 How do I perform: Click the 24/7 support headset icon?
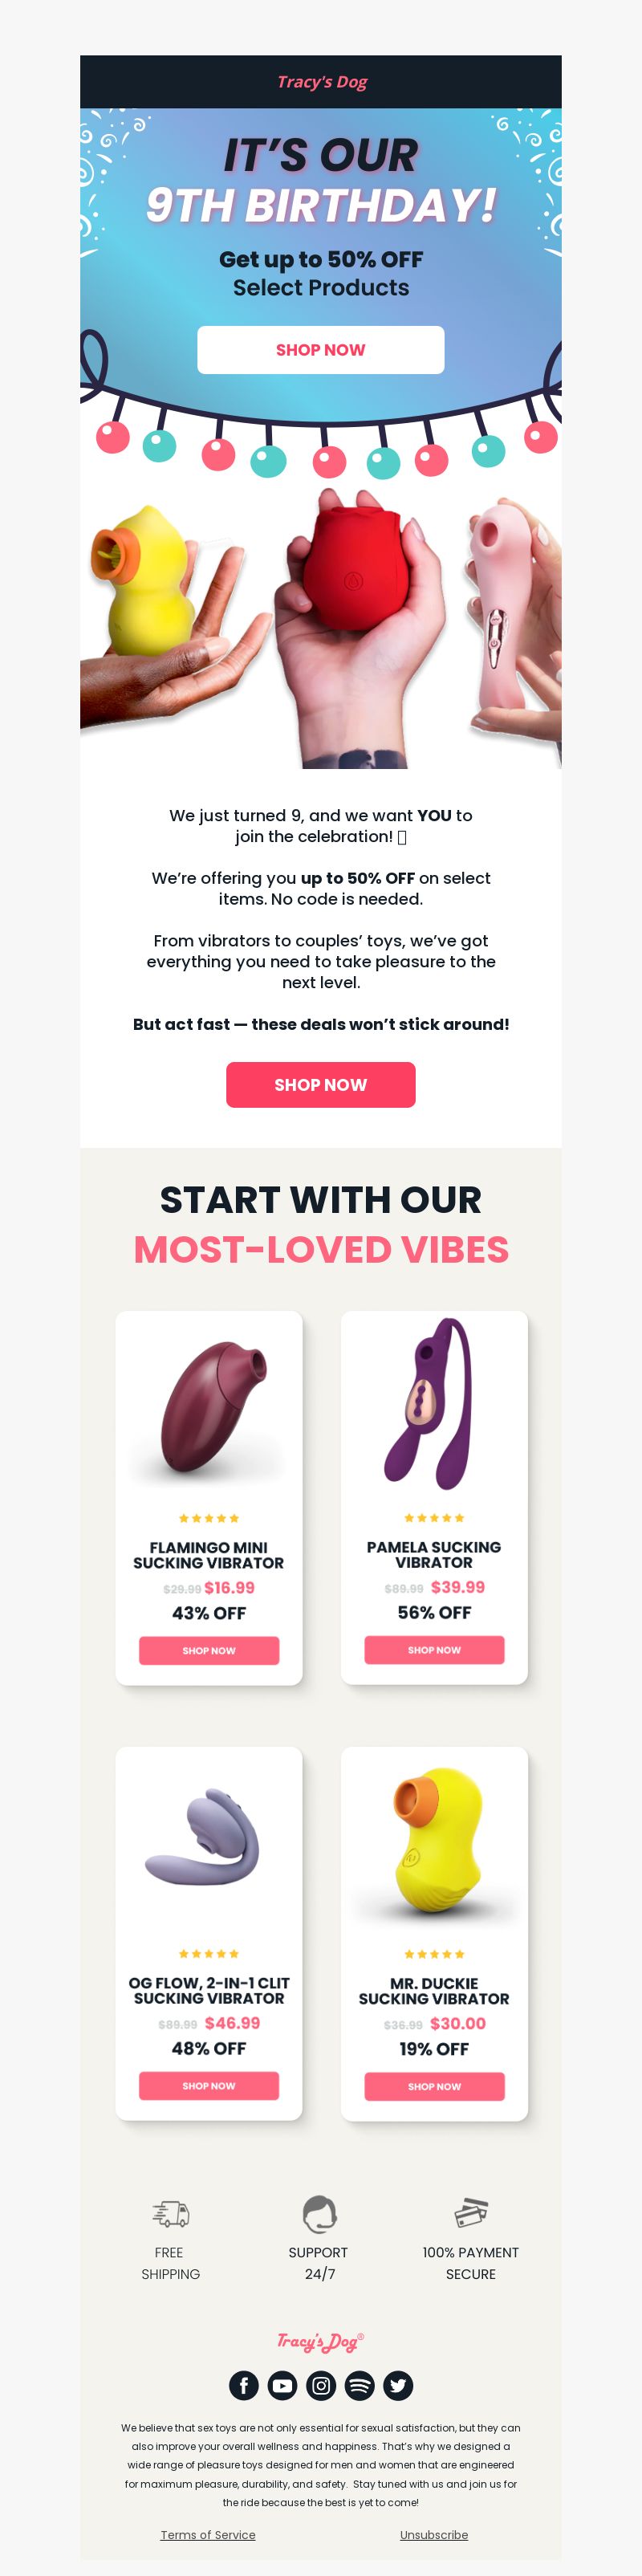click(320, 2213)
